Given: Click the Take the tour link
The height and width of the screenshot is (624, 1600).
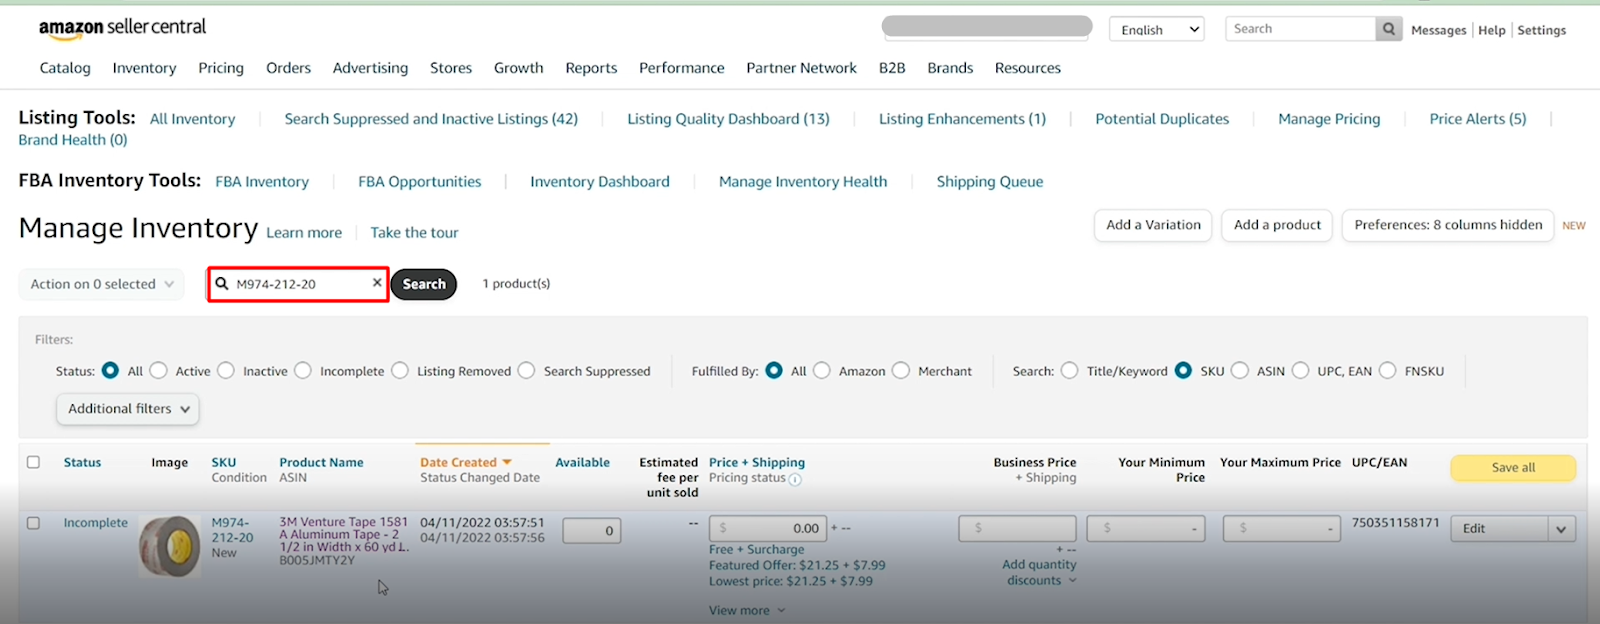Looking at the screenshot, I should (414, 233).
